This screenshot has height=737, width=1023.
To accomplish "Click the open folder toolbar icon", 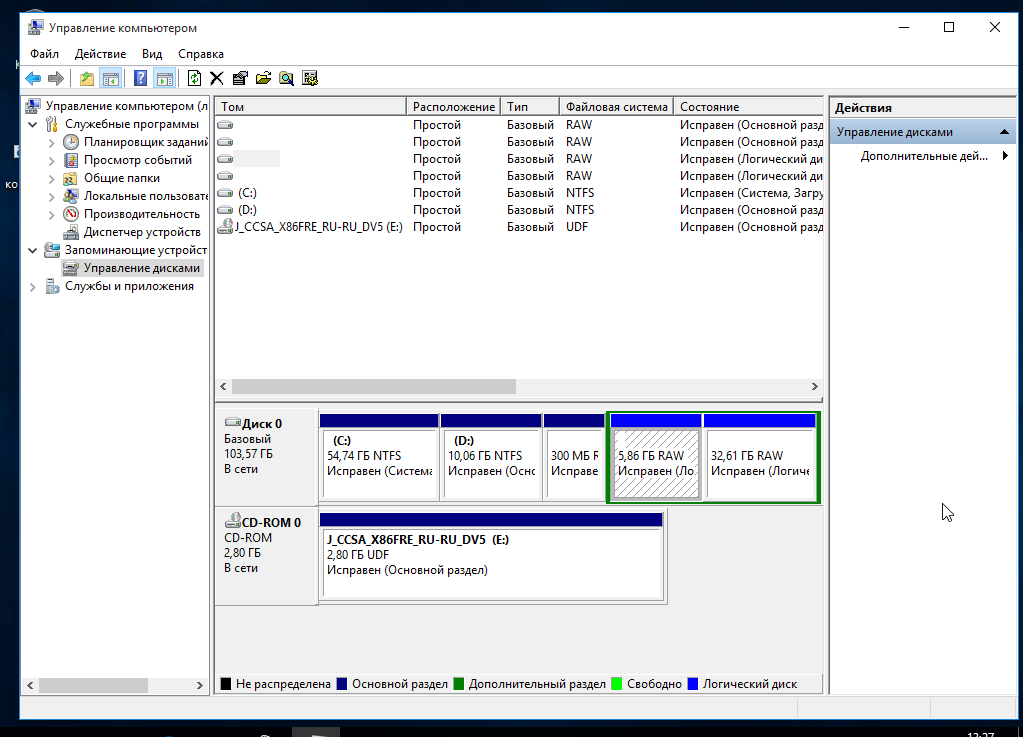I will [263, 78].
